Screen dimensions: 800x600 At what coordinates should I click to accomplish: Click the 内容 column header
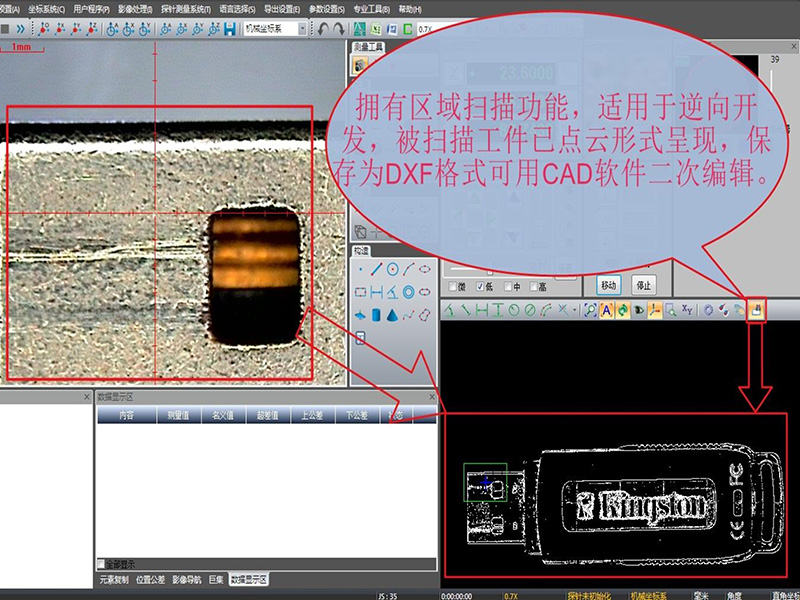pos(127,415)
